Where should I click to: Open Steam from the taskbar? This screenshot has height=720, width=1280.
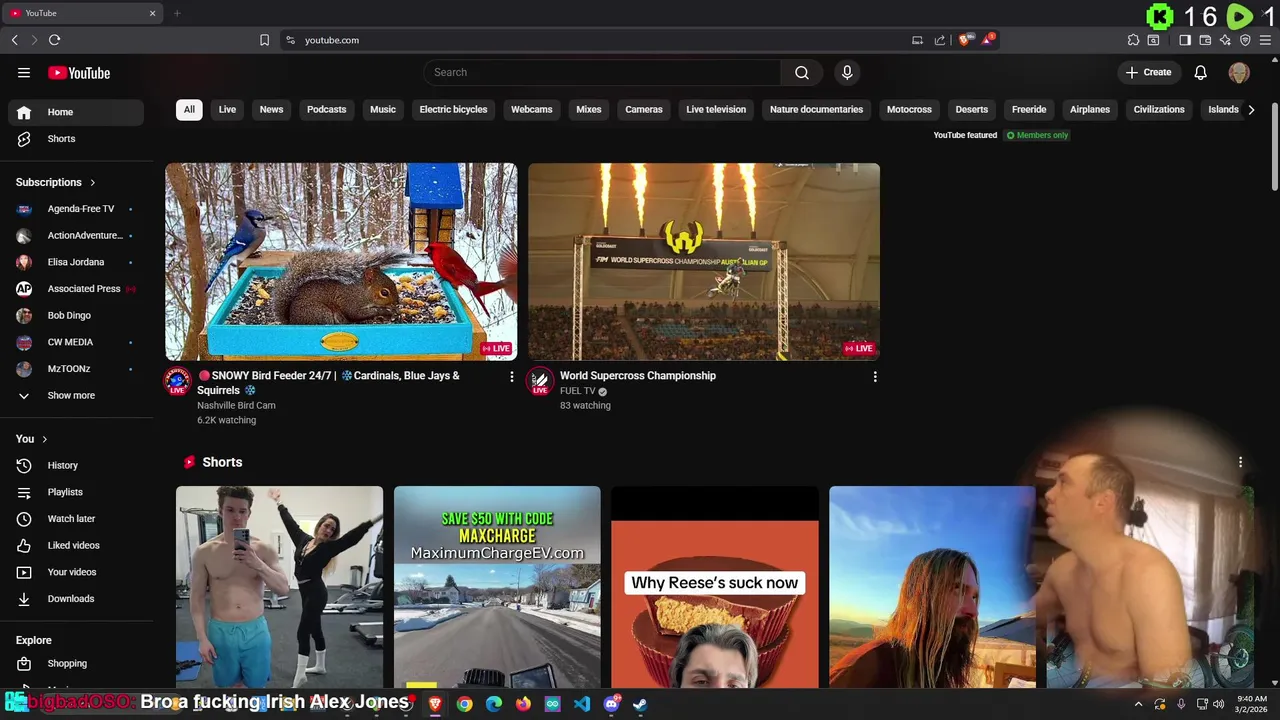click(x=640, y=704)
